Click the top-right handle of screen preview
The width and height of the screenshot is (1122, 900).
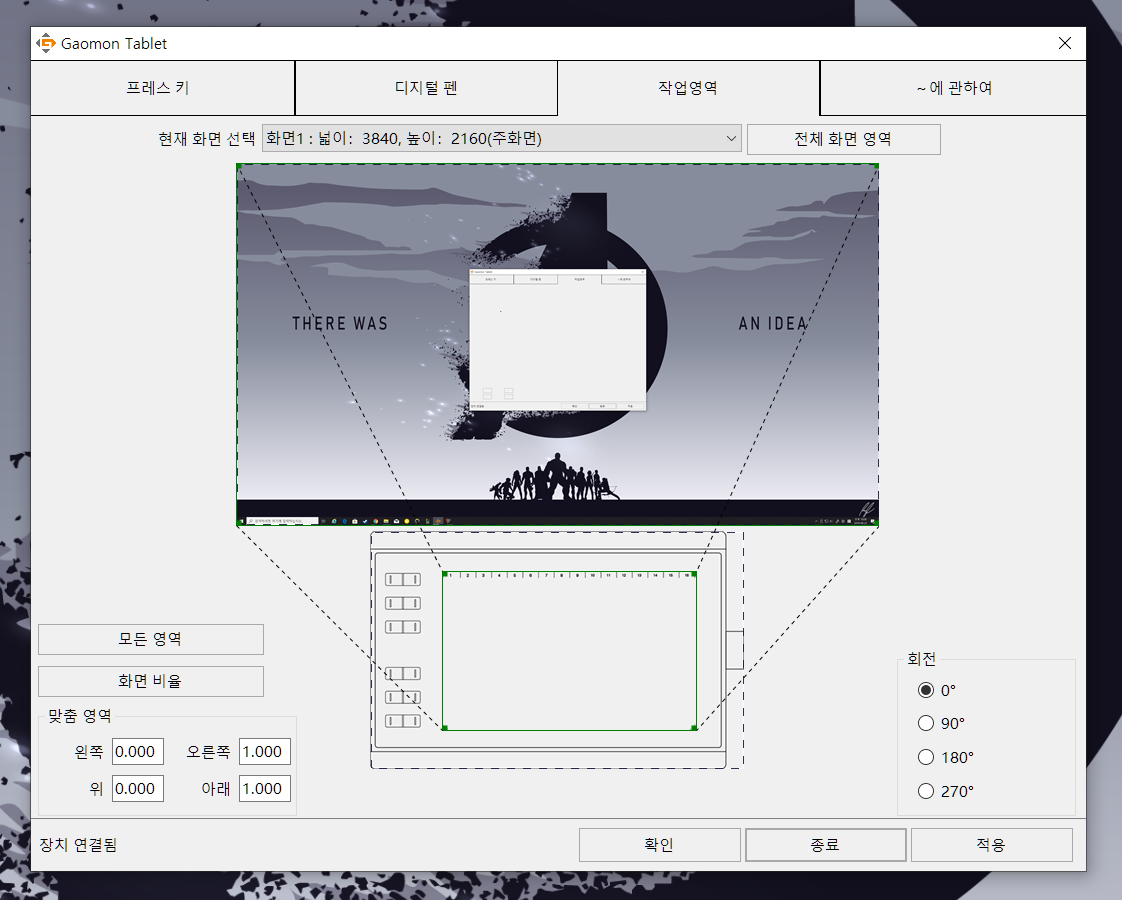point(876,166)
